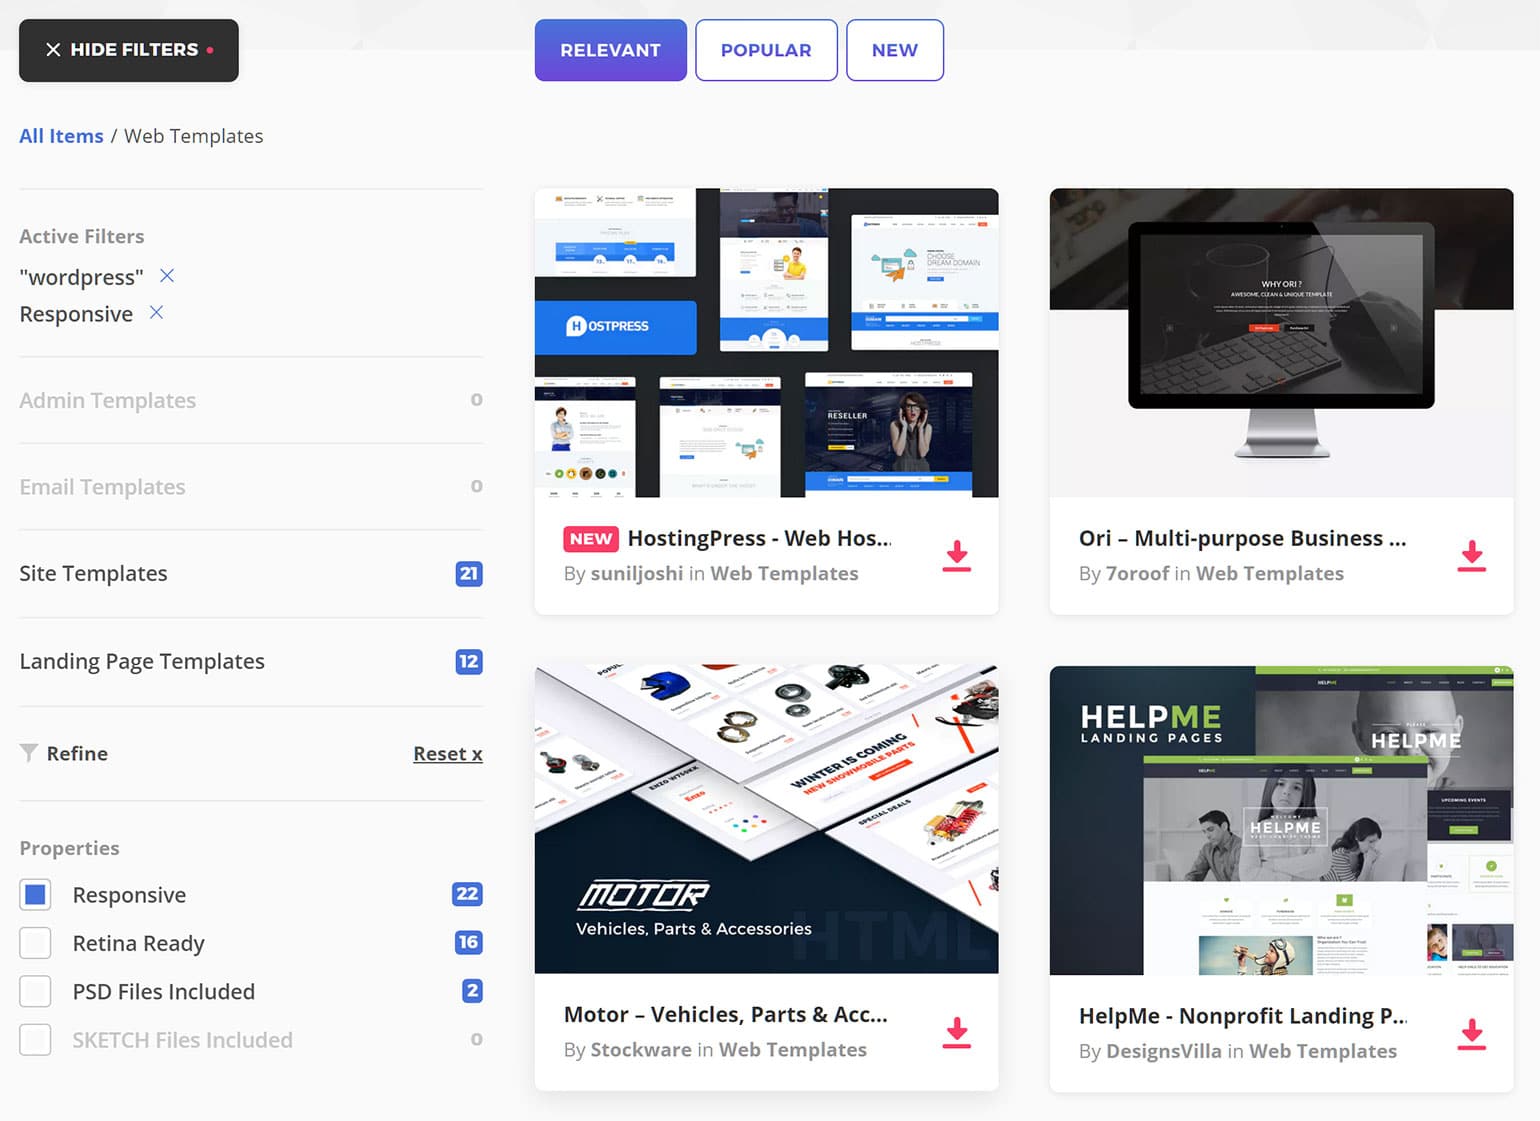This screenshot has width=1540, height=1121.
Task: Check PSD Files Included
Action: coord(35,991)
